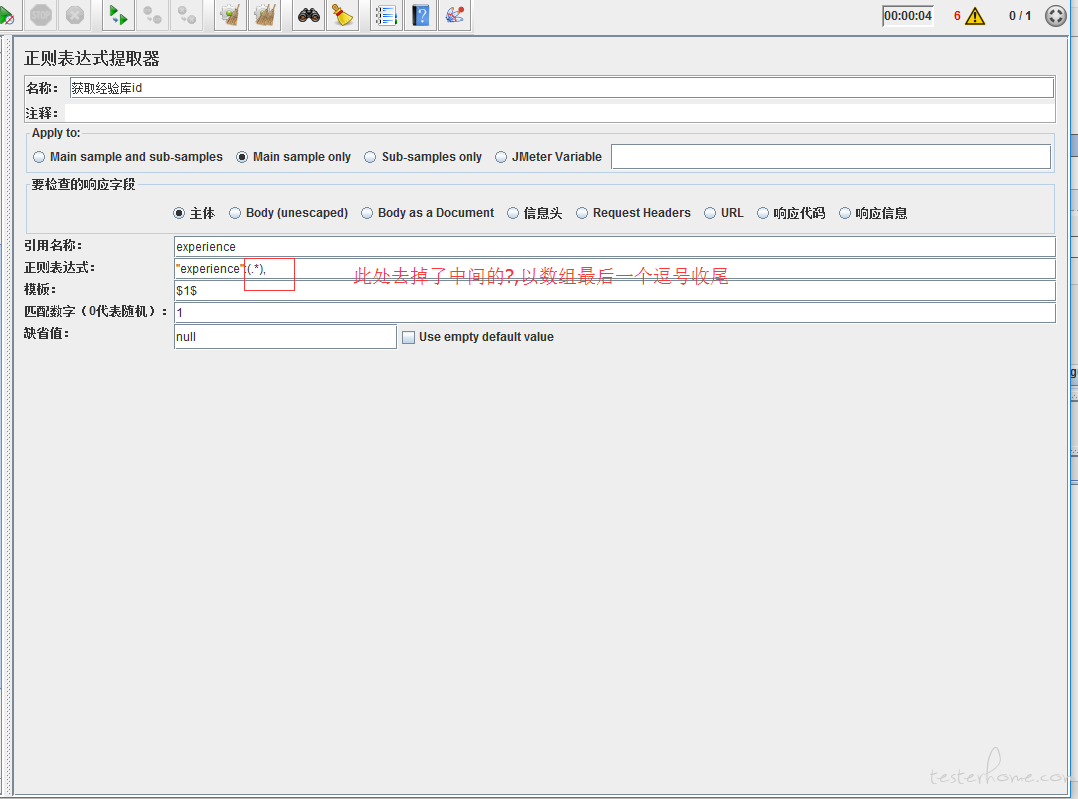The height and width of the screenshot is (799, 1078).
Task: Click the red error count 6
Action: coord(957,16)
